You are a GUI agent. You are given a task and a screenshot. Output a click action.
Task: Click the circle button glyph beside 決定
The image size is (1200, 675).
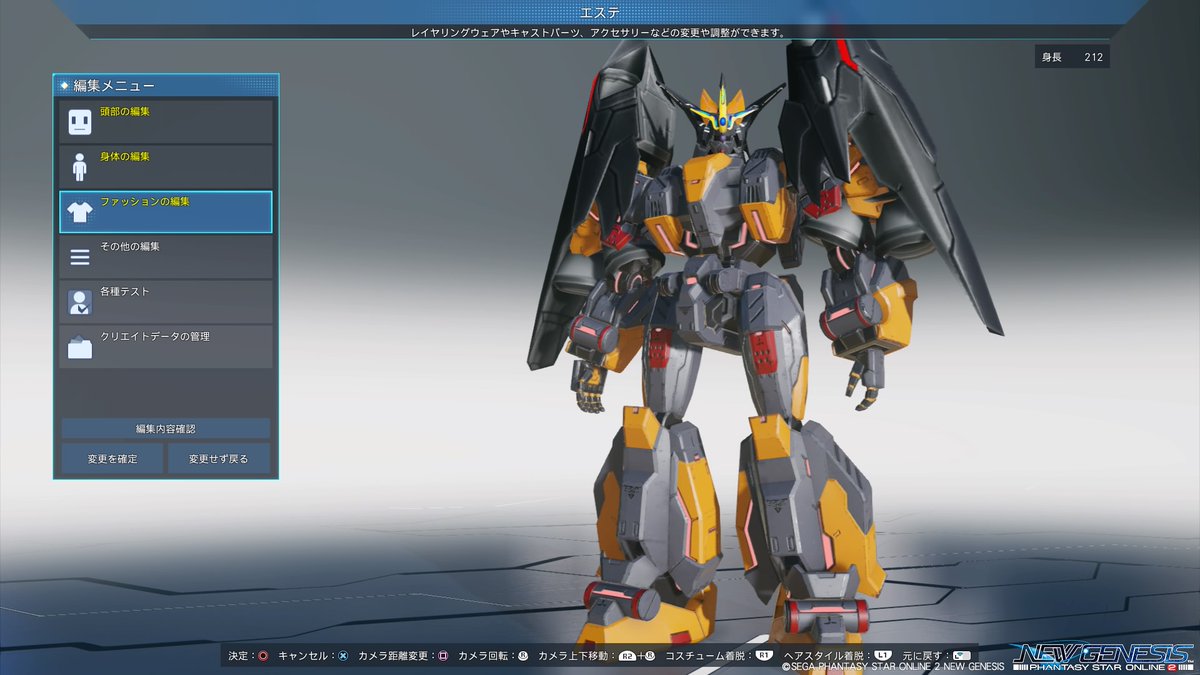pyautogui.click(x=263, y=656)
